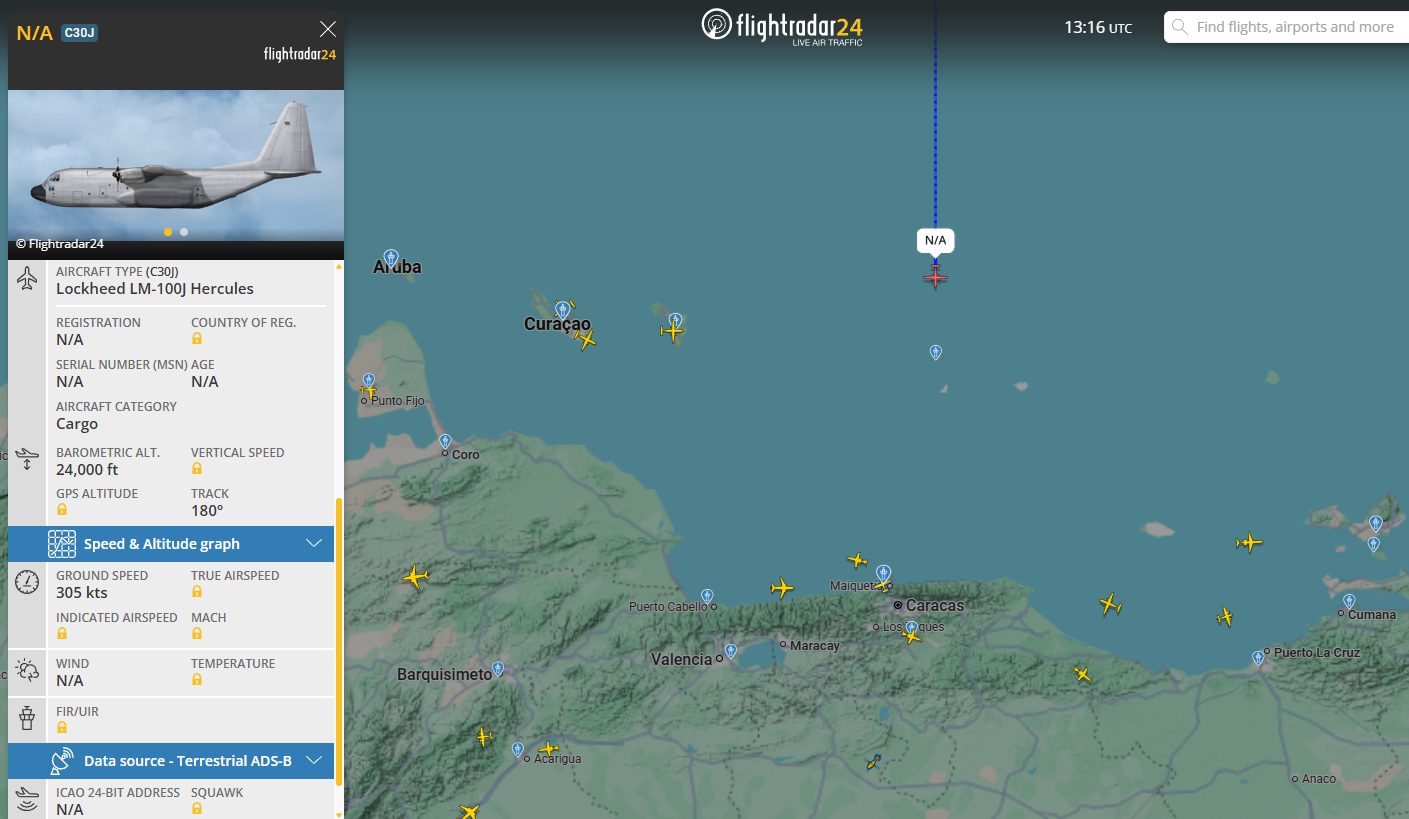Close the aircraft details panel
The height and width of the screenshot is (819, 1409).
[x=327, y=29]
